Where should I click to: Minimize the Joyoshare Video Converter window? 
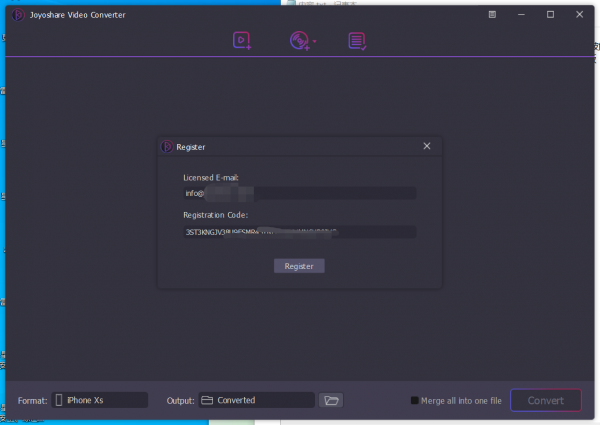(521, 15)
